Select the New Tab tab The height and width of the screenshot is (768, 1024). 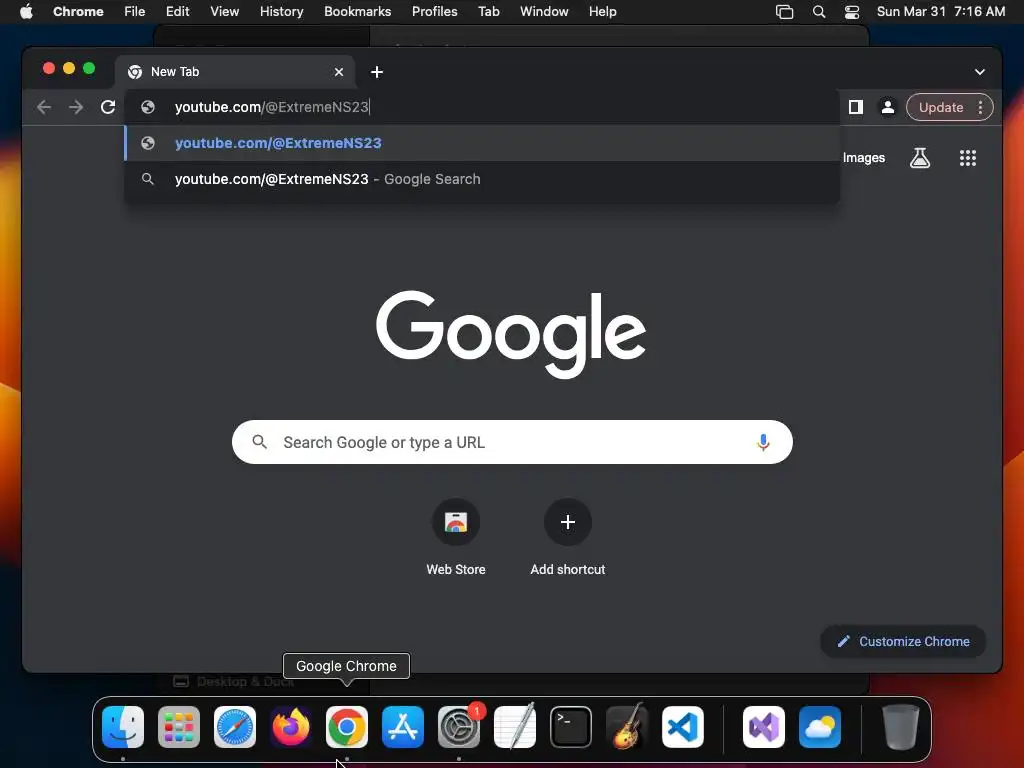point(235,72)
